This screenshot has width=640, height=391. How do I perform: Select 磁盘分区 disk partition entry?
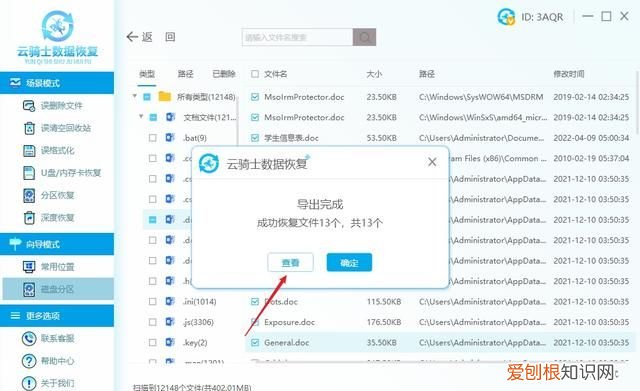(x=58, y=289)
